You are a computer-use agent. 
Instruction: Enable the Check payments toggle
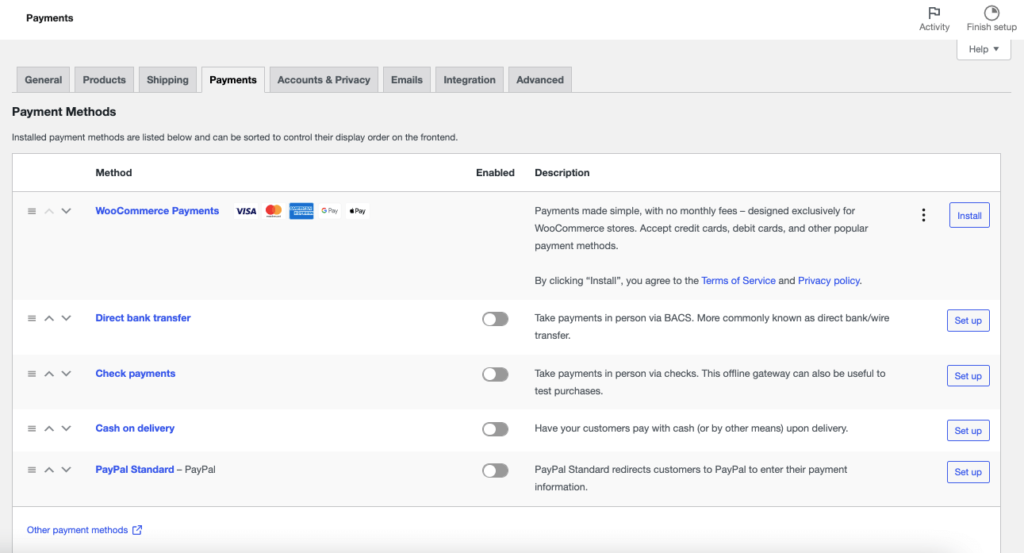[495, 374]
